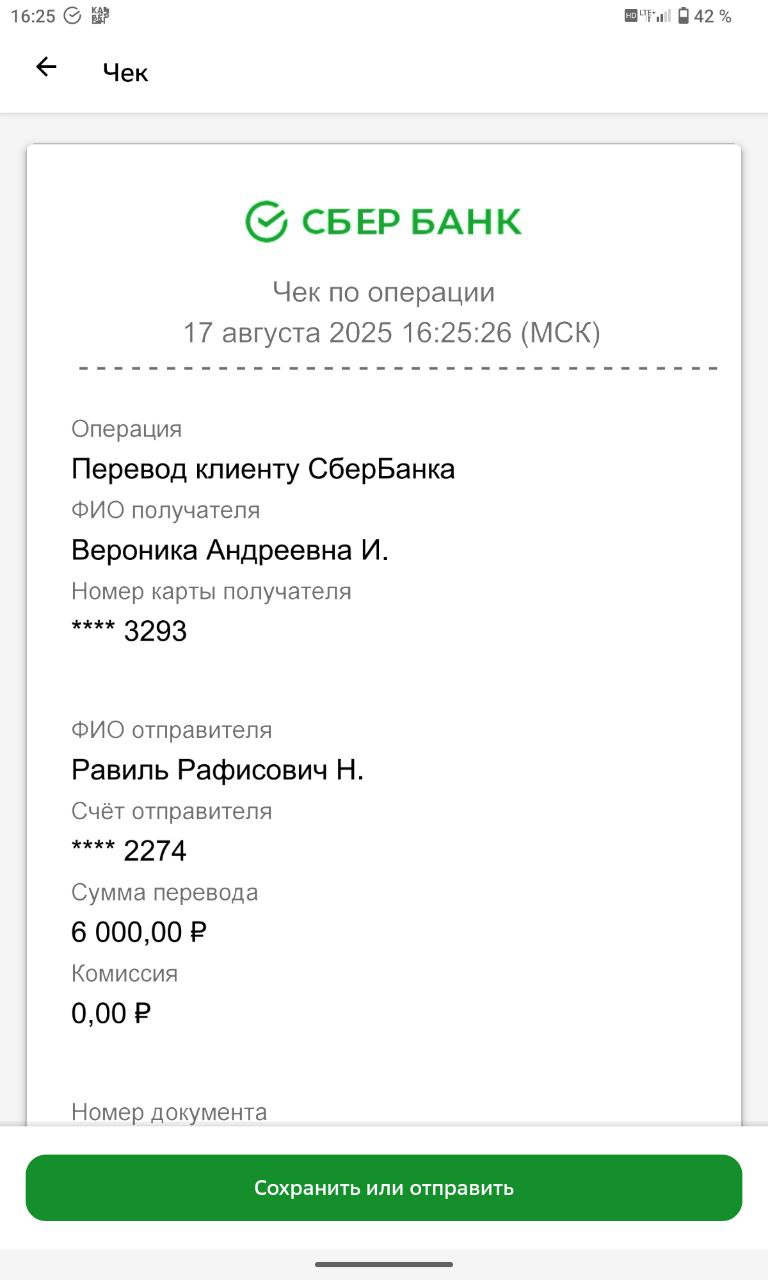Tap the Сохранить или отправить button

click(384, 1188)
